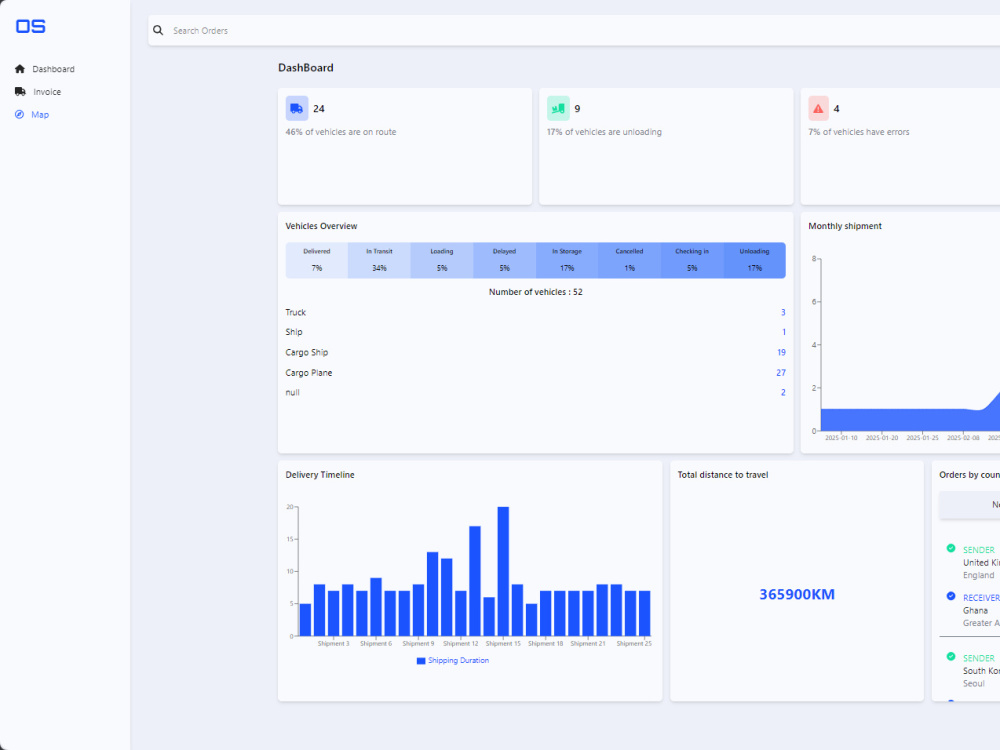
Task: Click the Map compass icon
Action: coord(20,115)
